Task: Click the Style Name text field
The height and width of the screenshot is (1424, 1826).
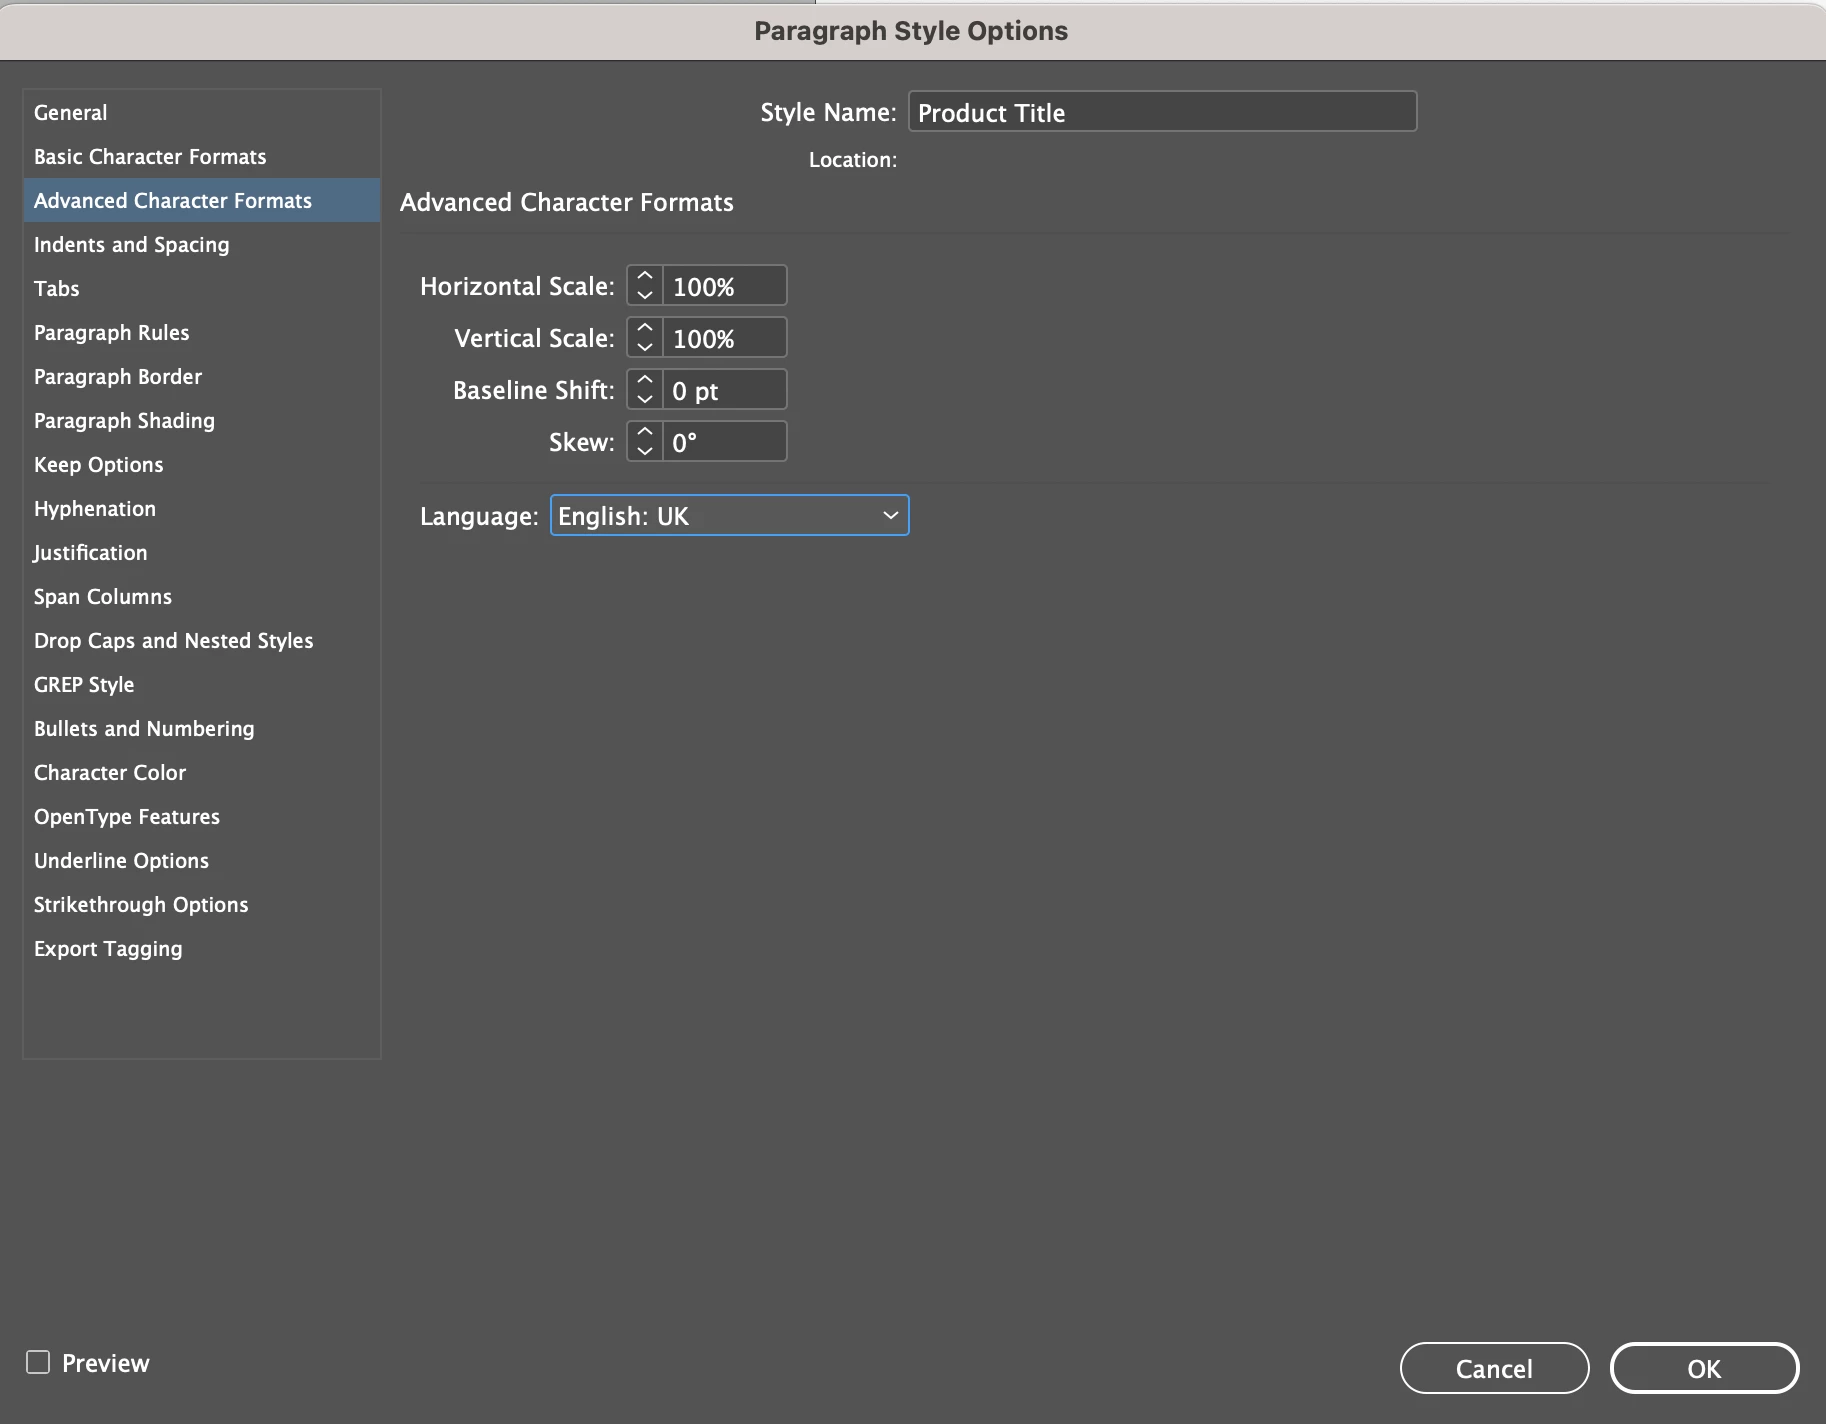Action: (x=1162, y=112)
